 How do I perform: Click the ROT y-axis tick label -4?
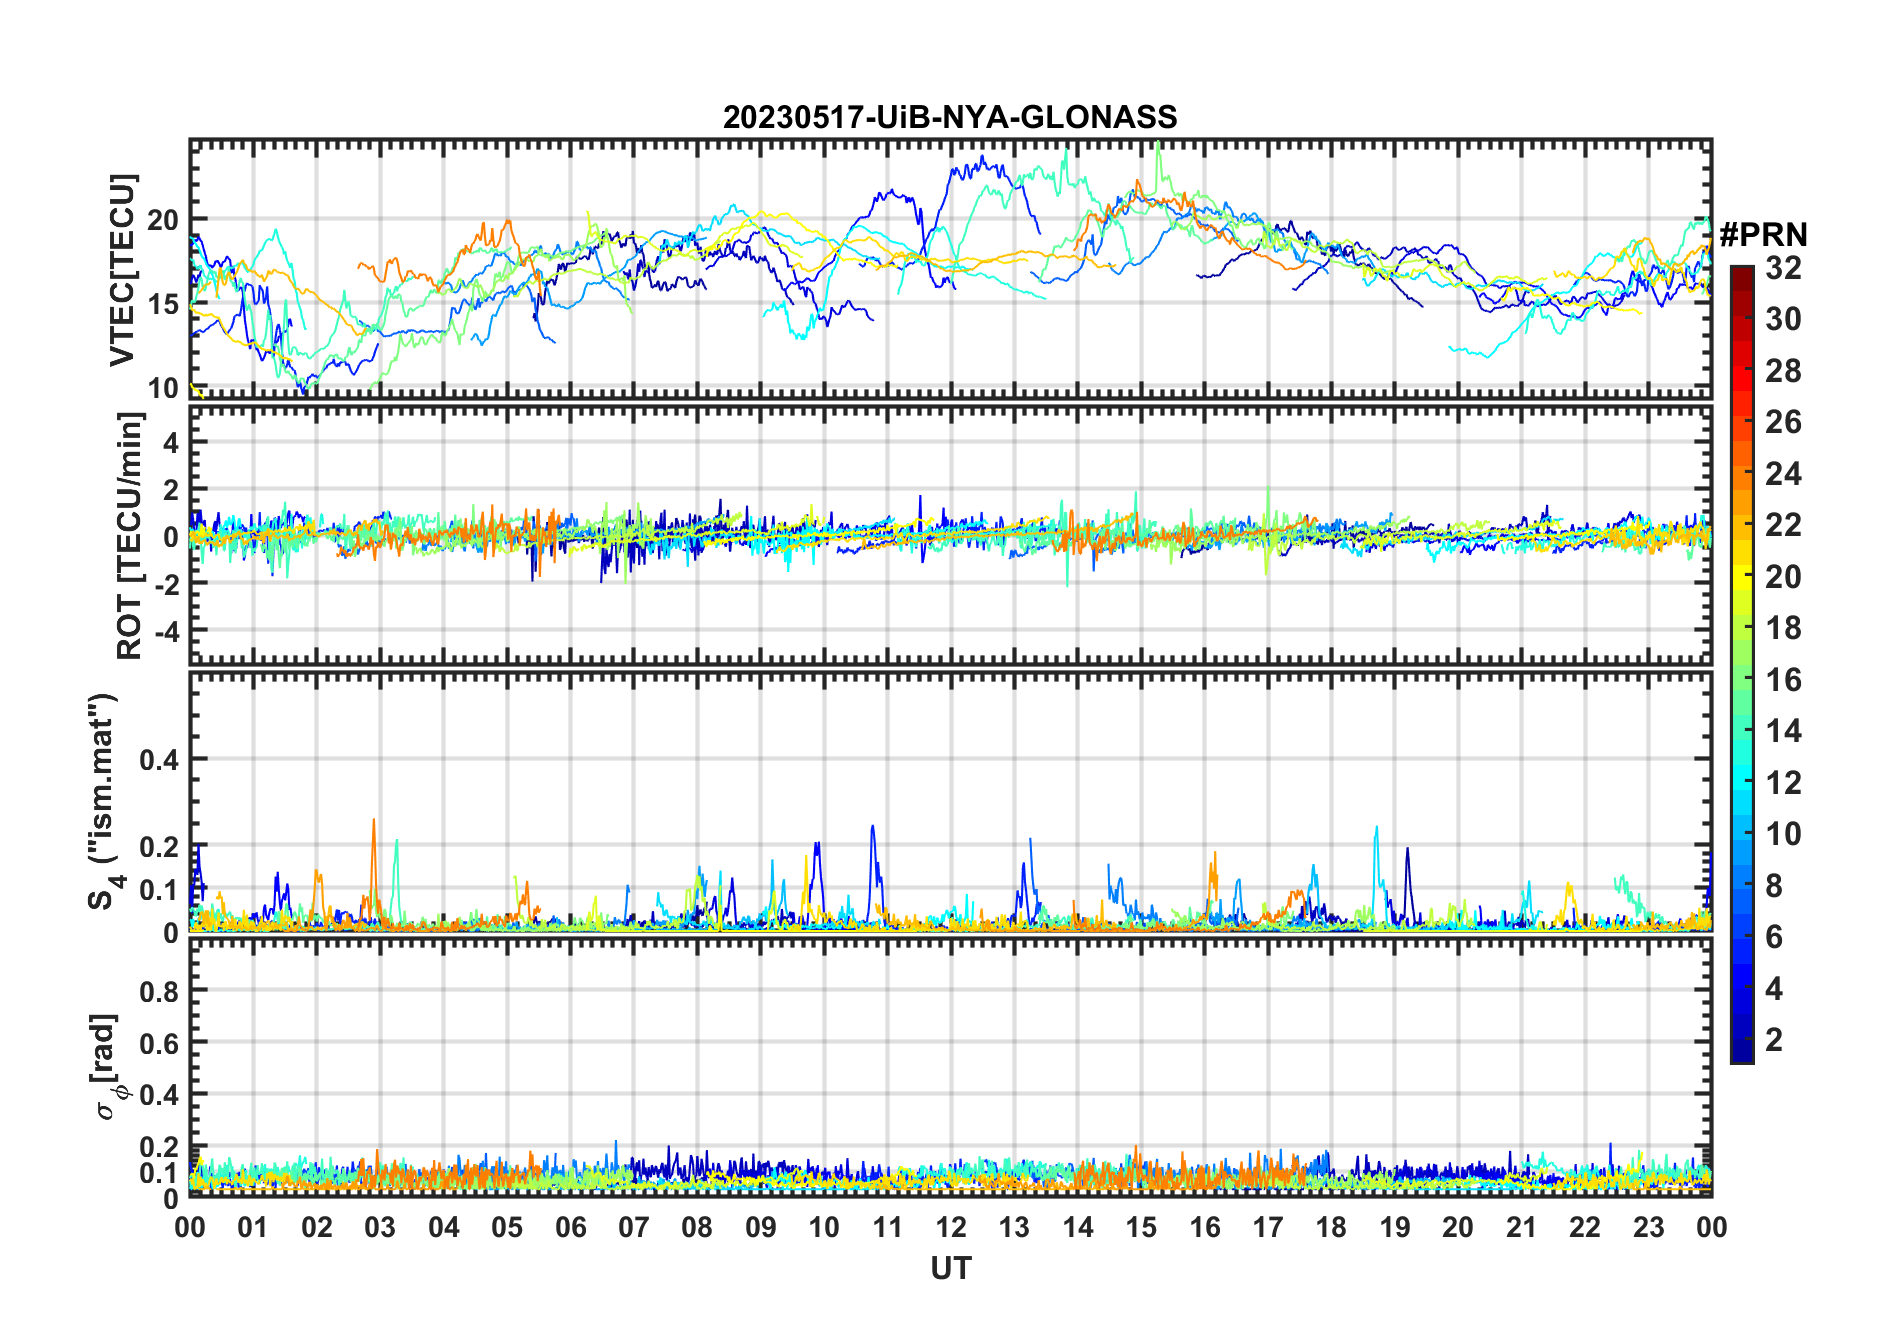click(166, 631)
